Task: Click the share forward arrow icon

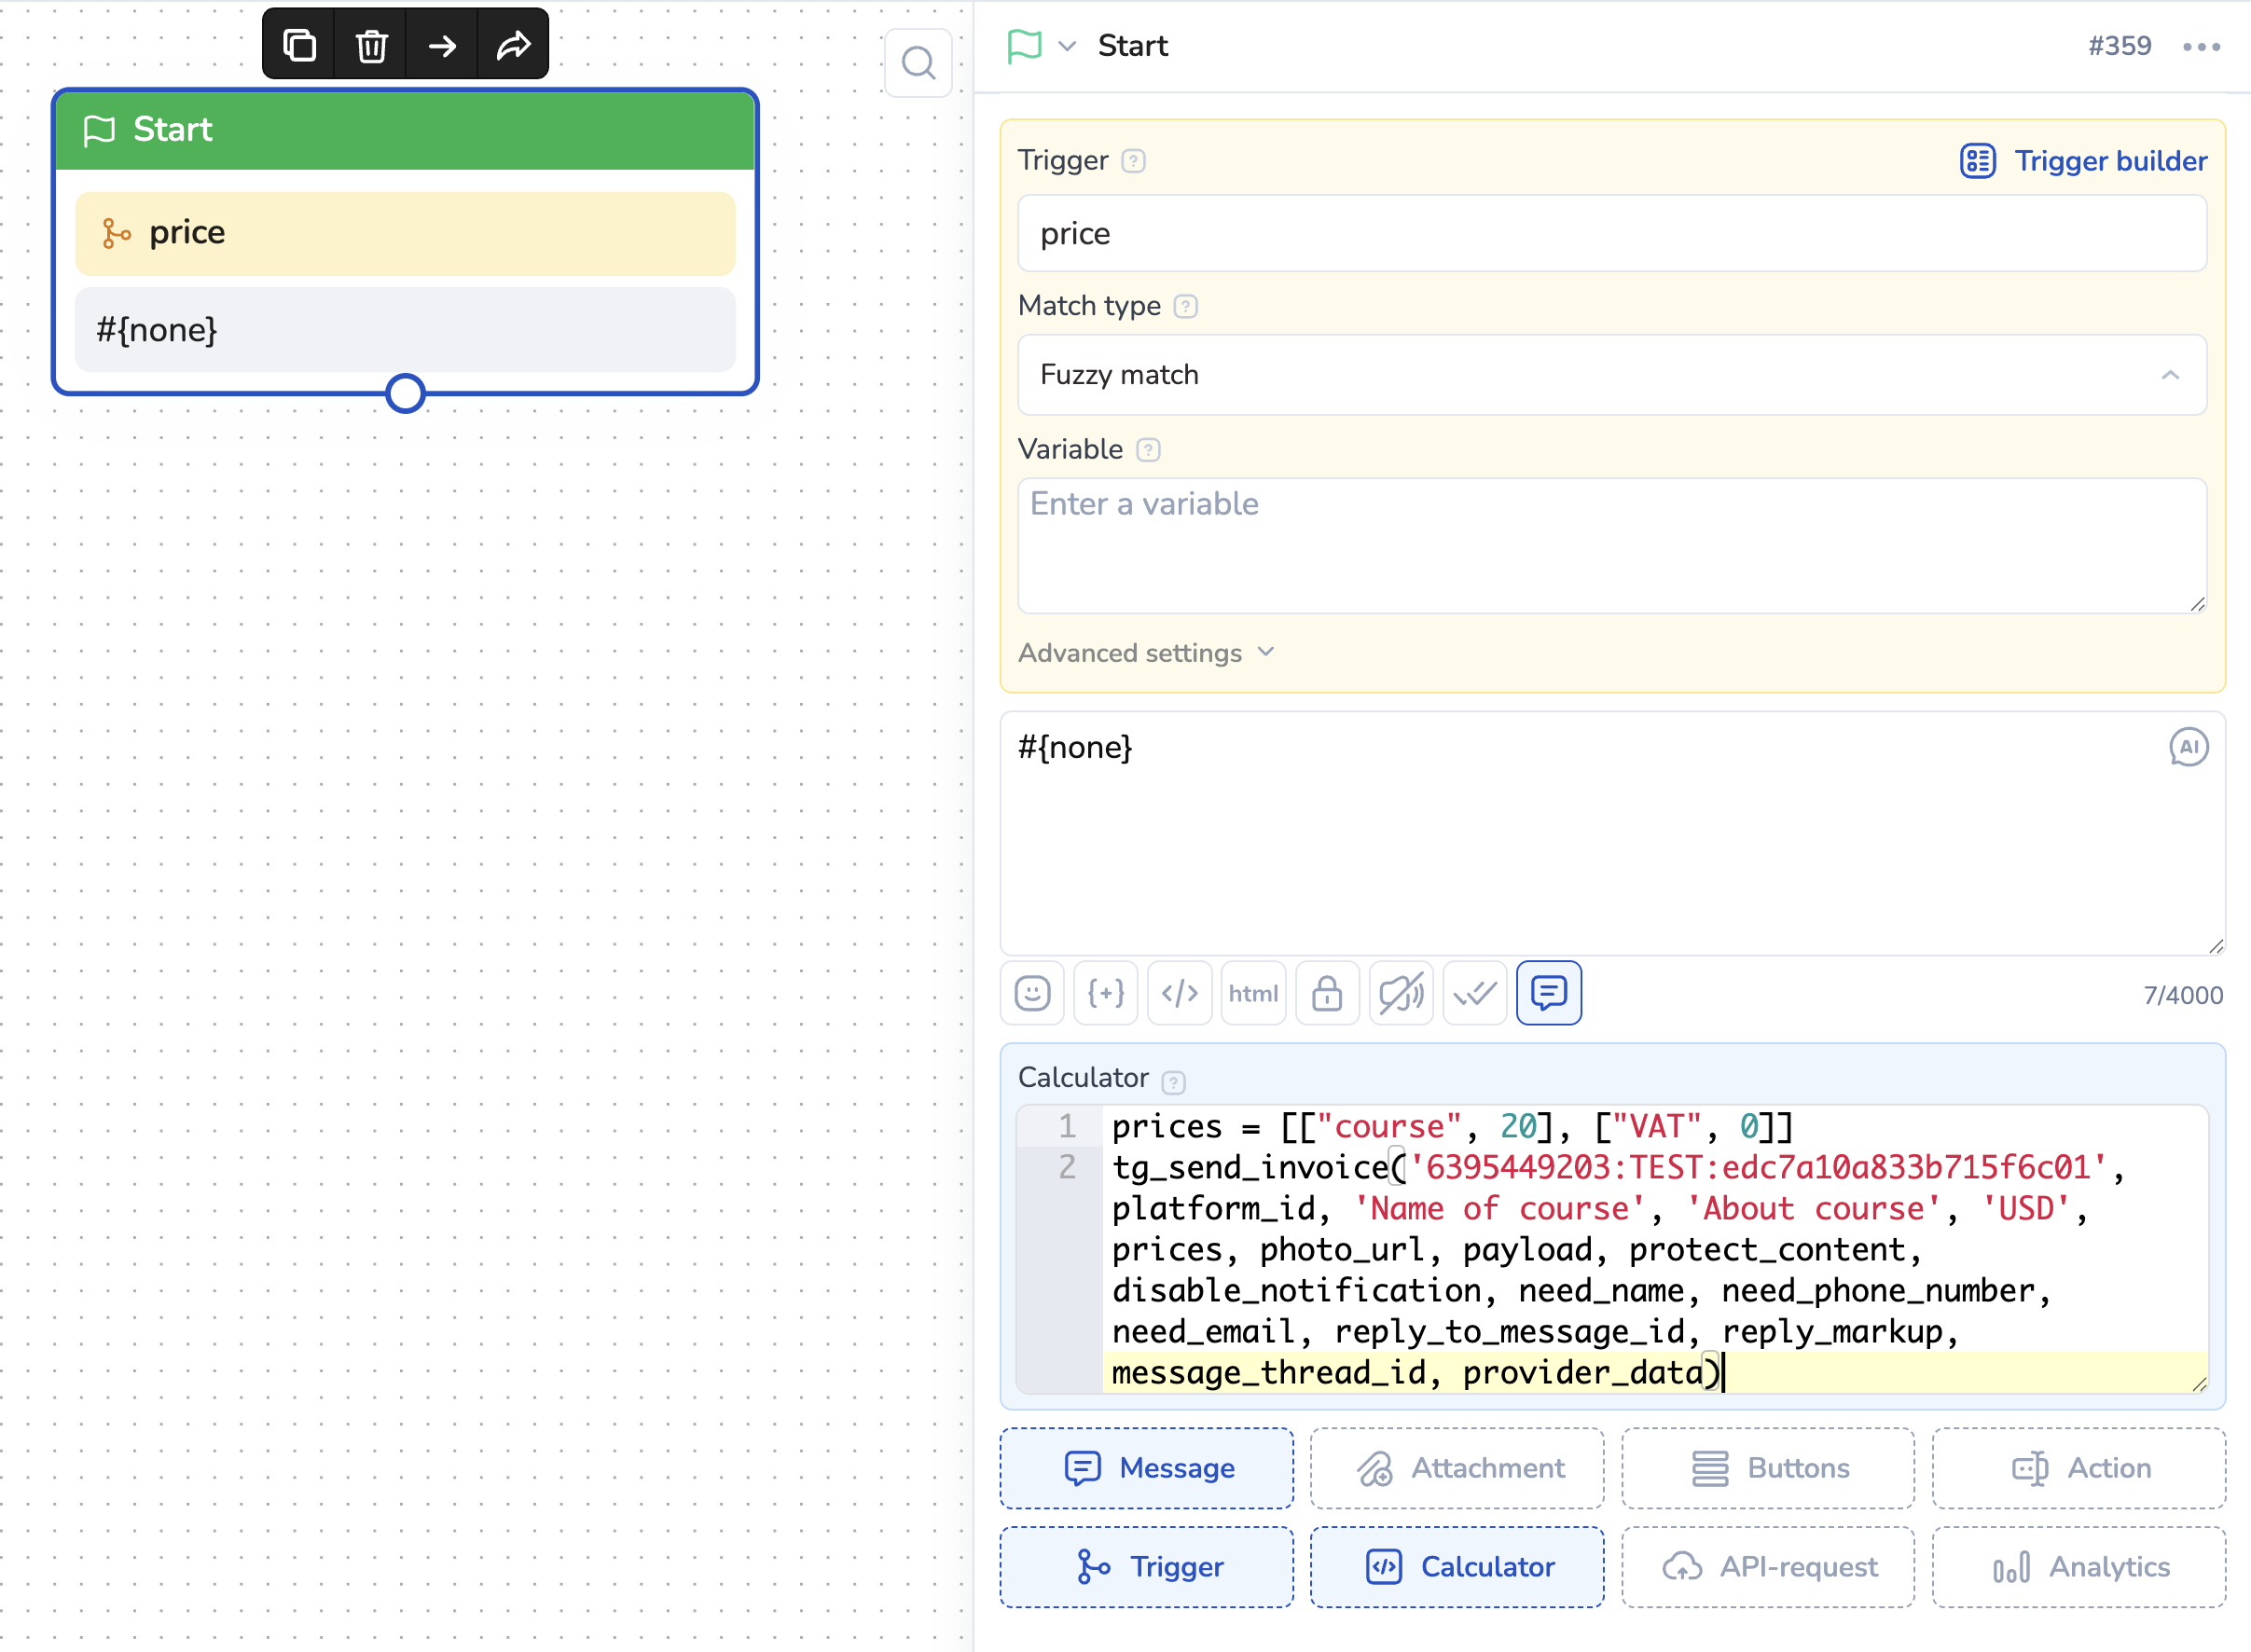Action: pyautogui.click(x=513, y=45)
